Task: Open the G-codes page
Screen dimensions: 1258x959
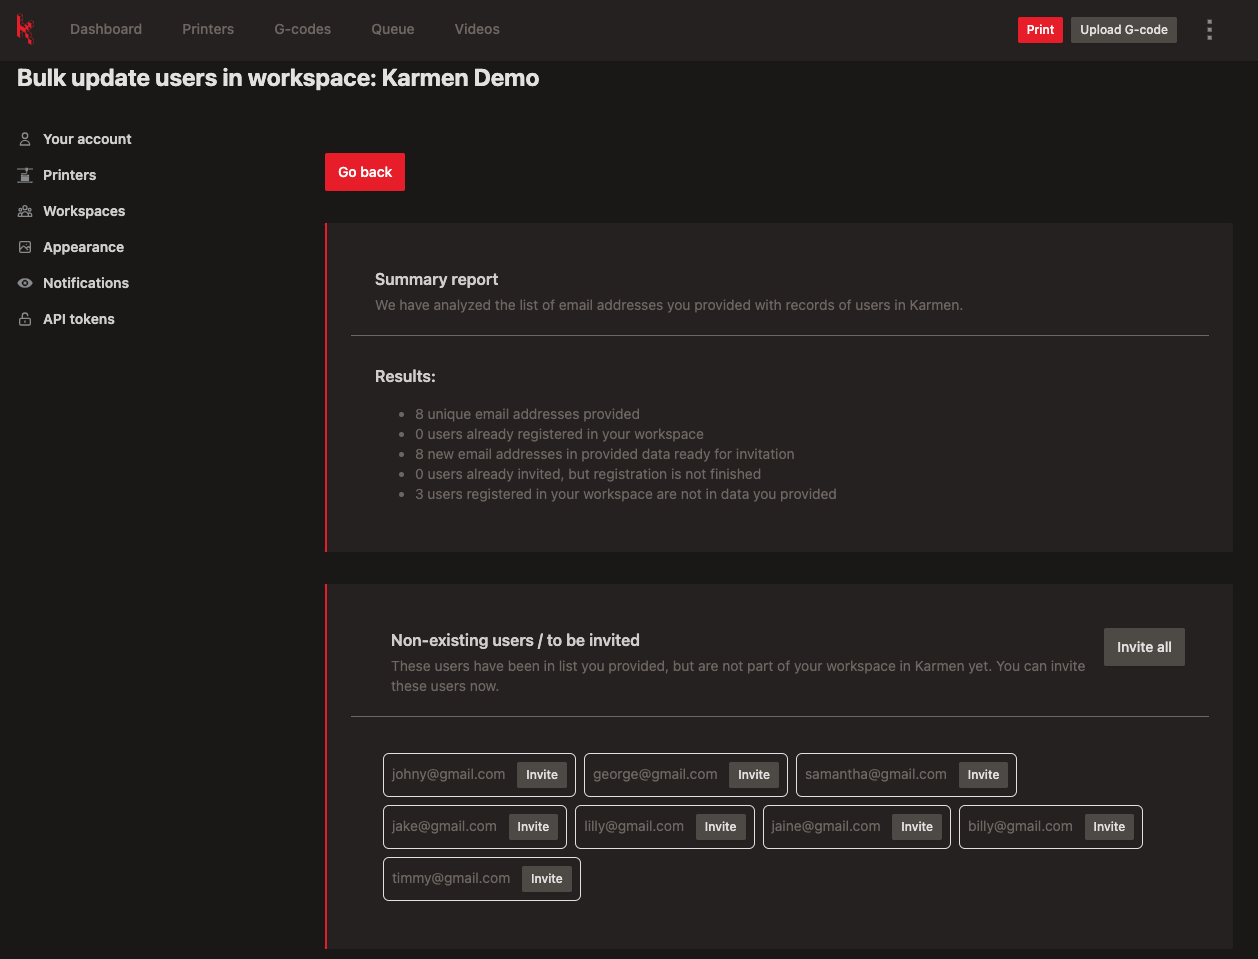Action: click(x=303, y=29)
